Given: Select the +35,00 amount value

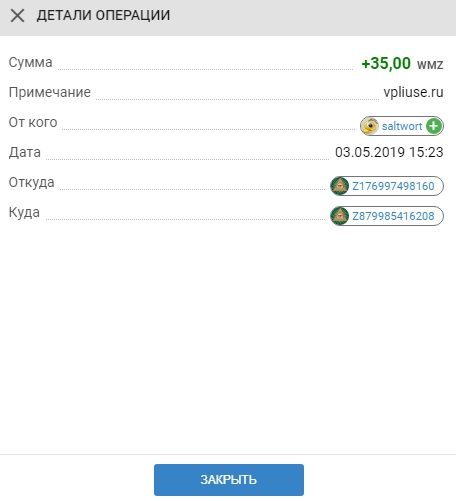Looking at the screenshot, I should [386, 63].
